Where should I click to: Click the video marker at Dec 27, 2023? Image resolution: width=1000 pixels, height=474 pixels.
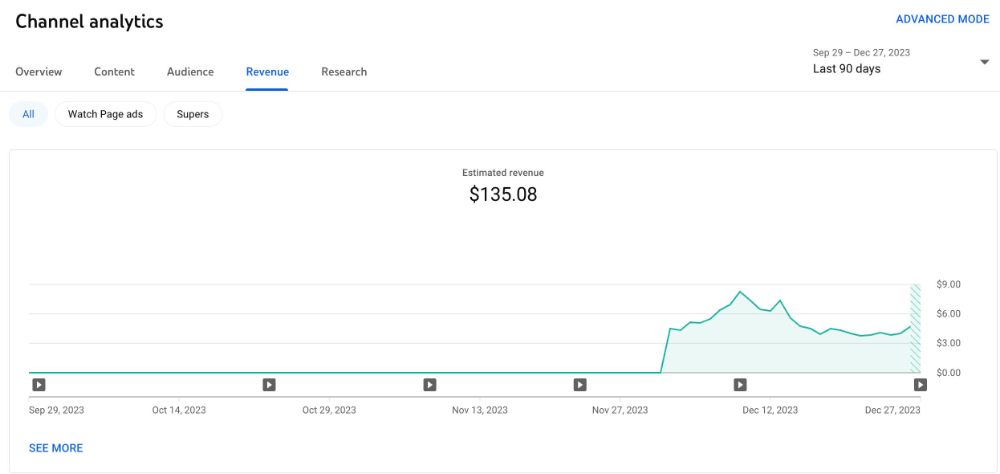pyautogui.click(x=920, y=384)
